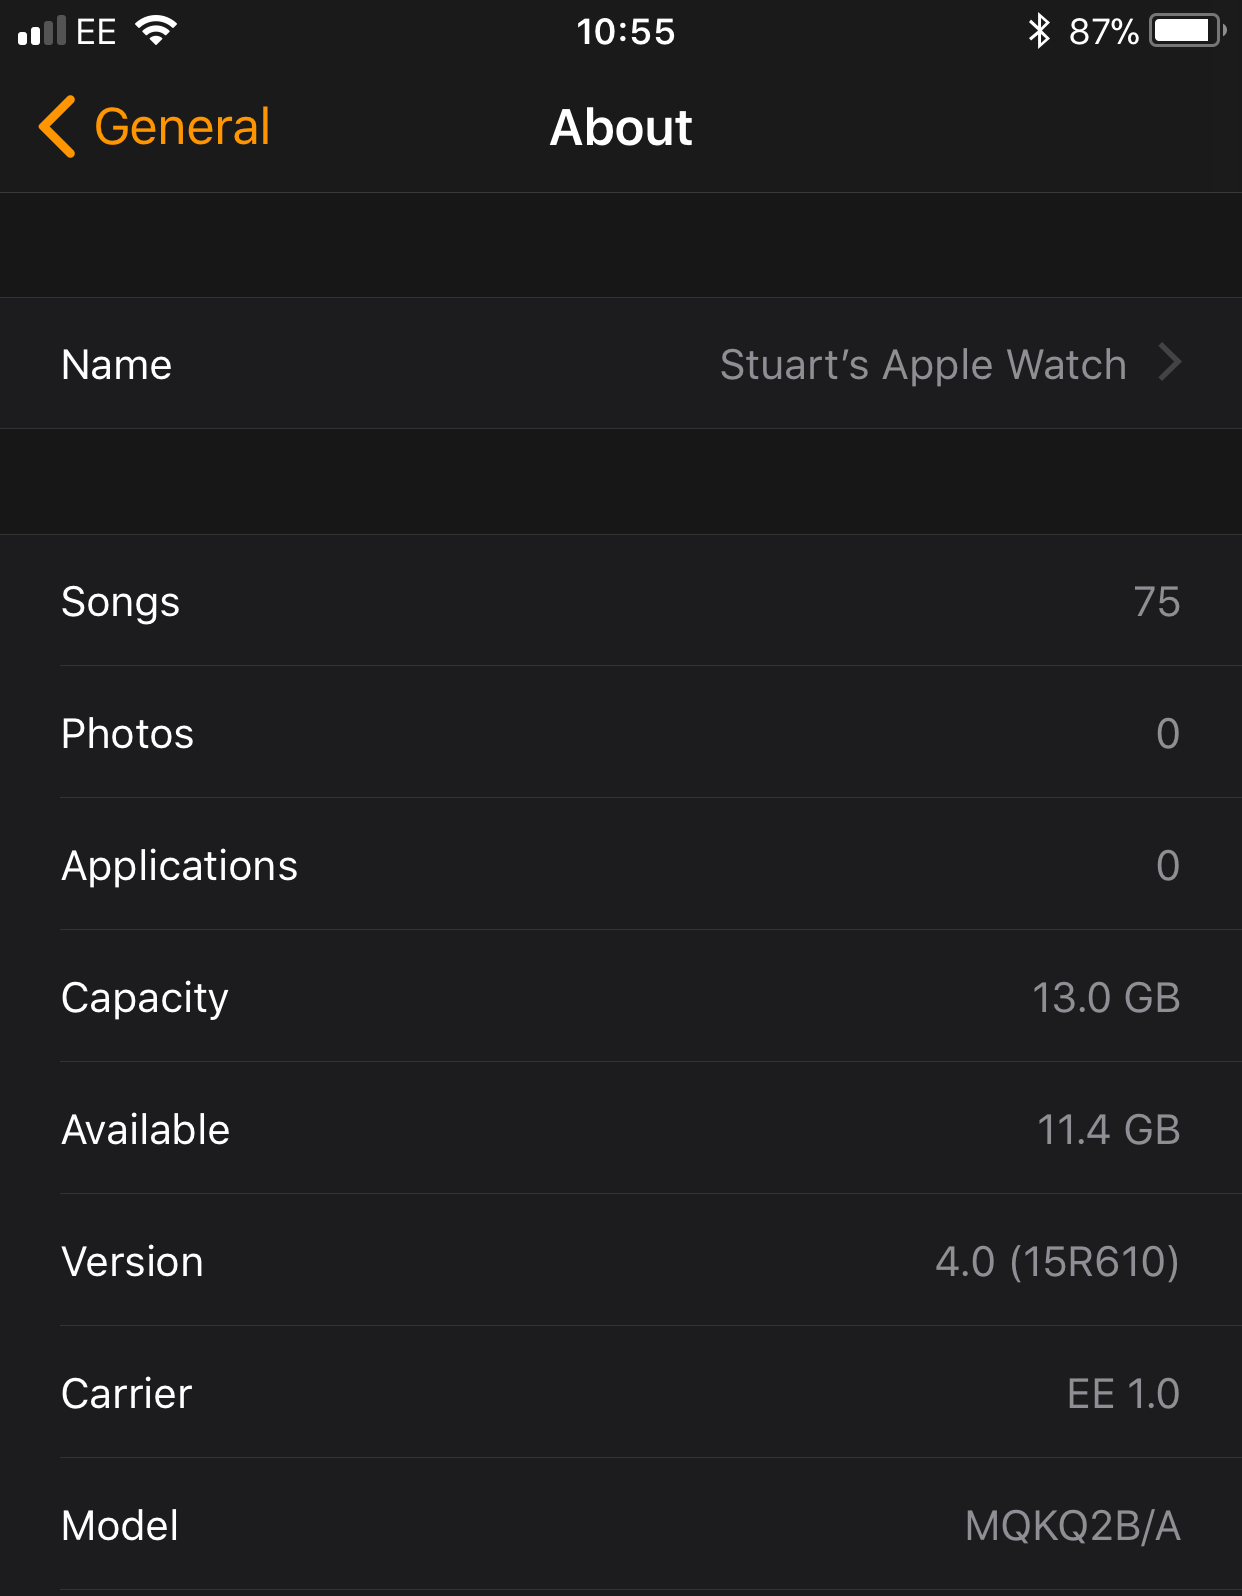
Task: Tap the Capacity 13.0 GB value
Action: tap(1106, 997)
